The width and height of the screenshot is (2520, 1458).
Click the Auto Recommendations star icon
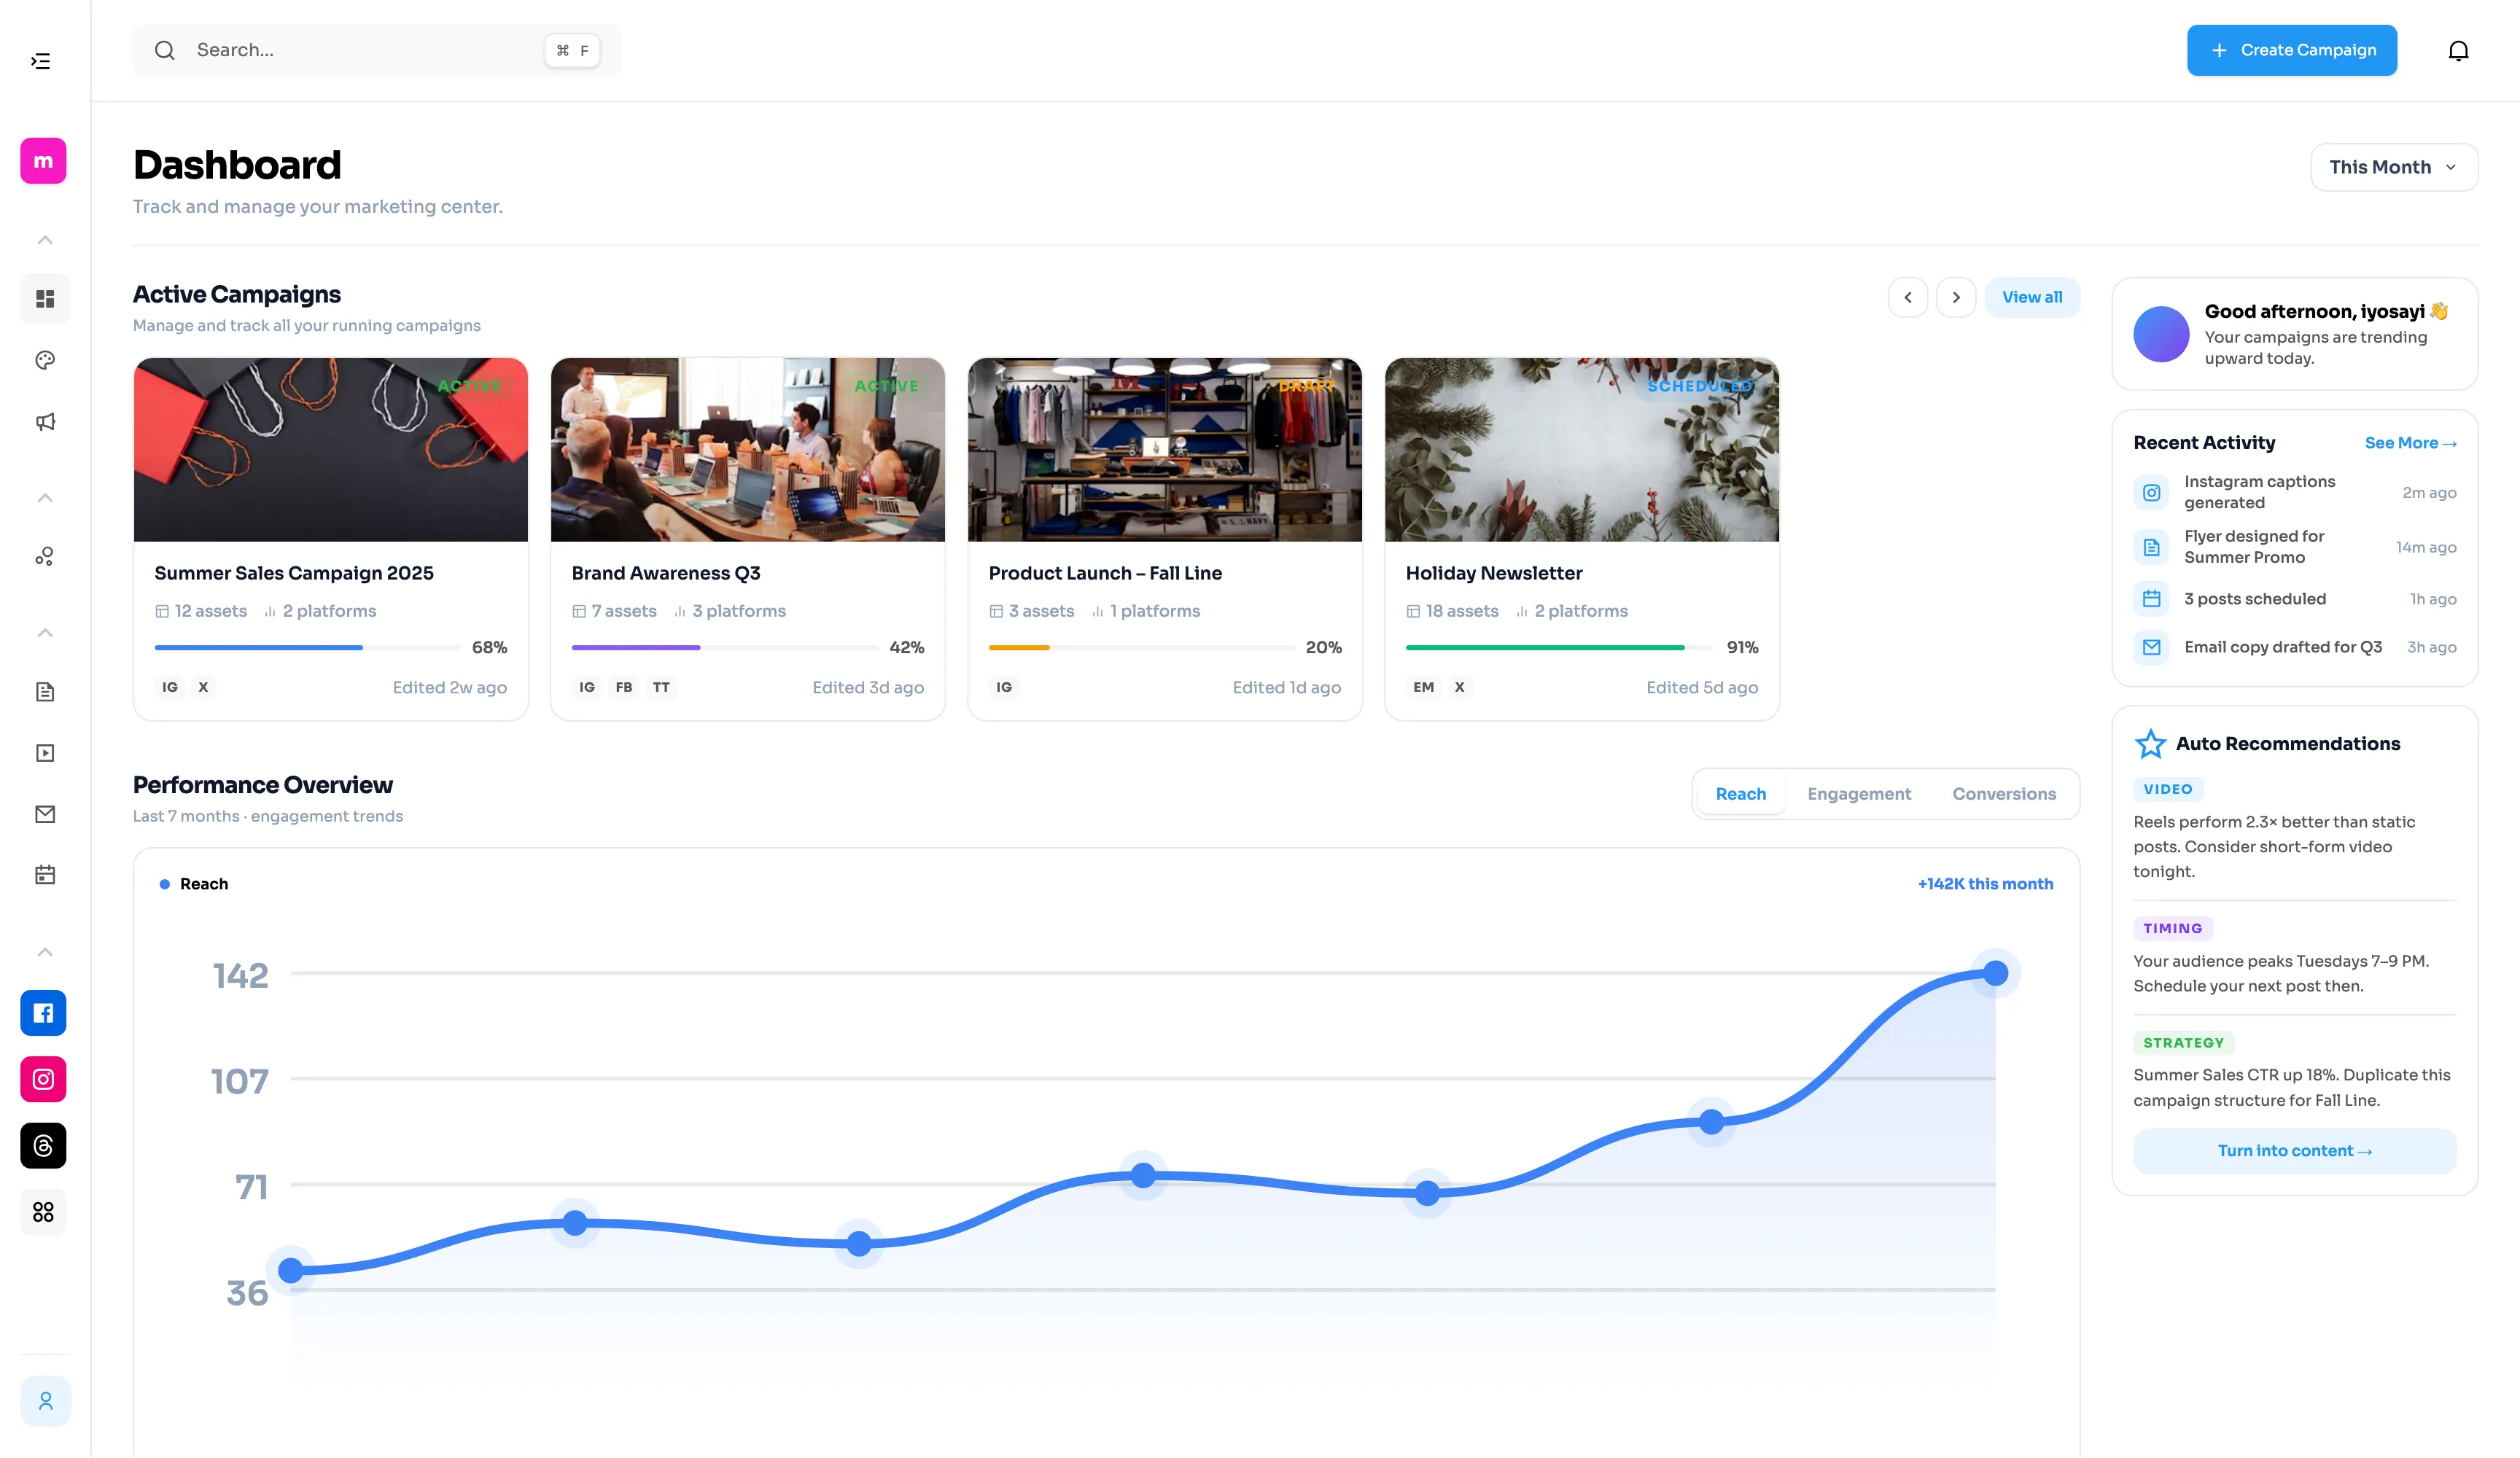click(2150, 744)
